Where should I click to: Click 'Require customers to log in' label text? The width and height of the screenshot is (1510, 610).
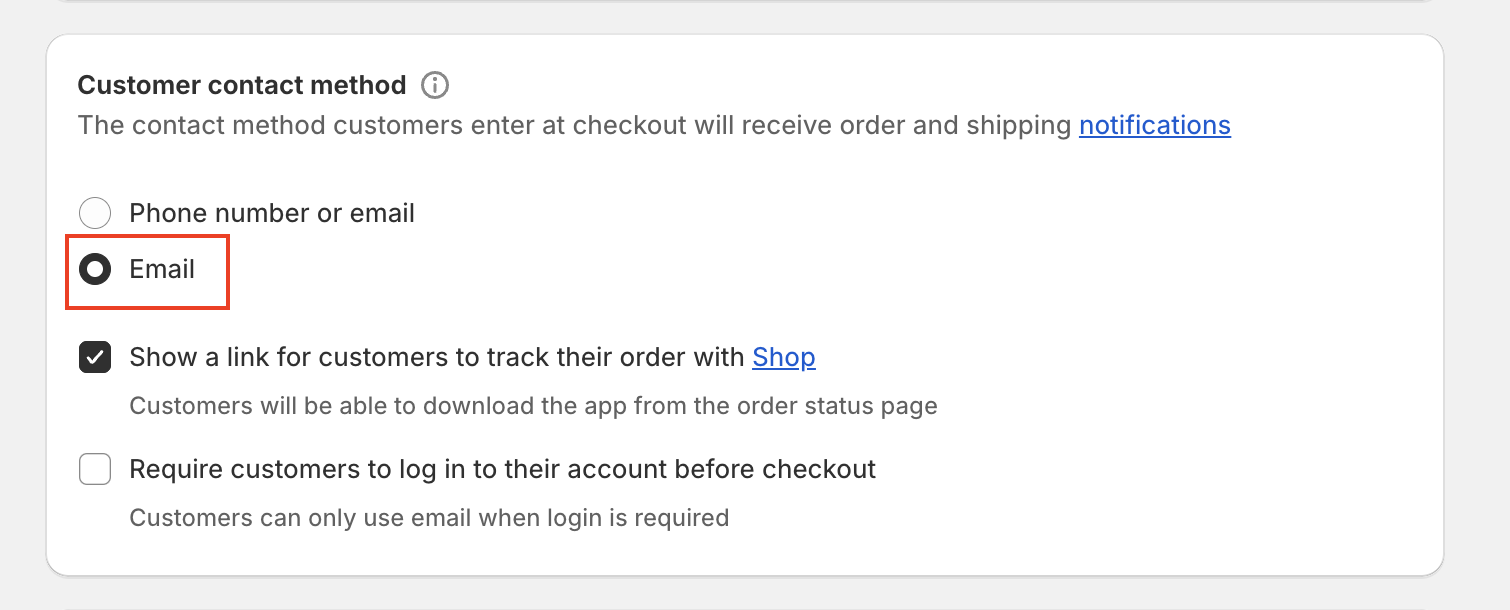click(503, 469)
